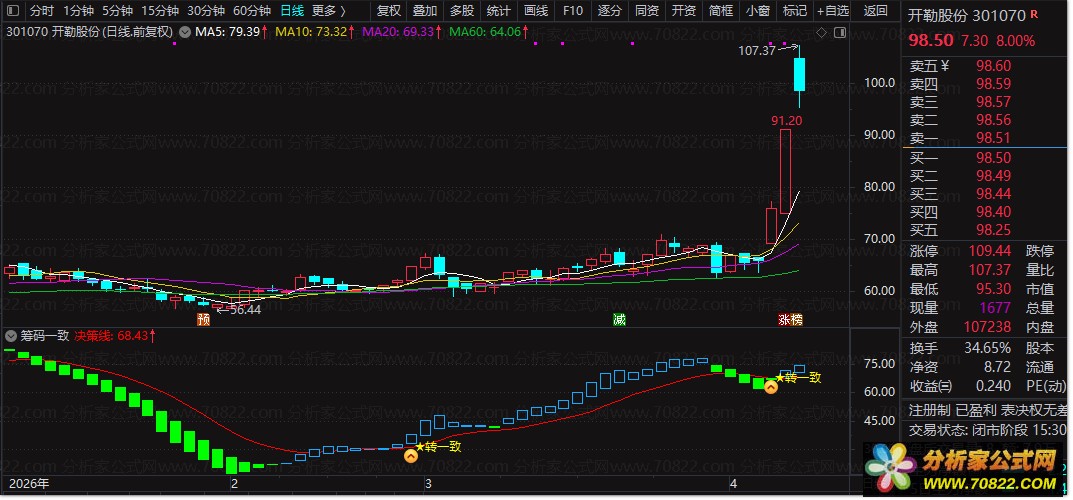This screenshot has height=500, width=1073.
Task: Click the 卖一 price 98.51
Action: coord(993,139)
